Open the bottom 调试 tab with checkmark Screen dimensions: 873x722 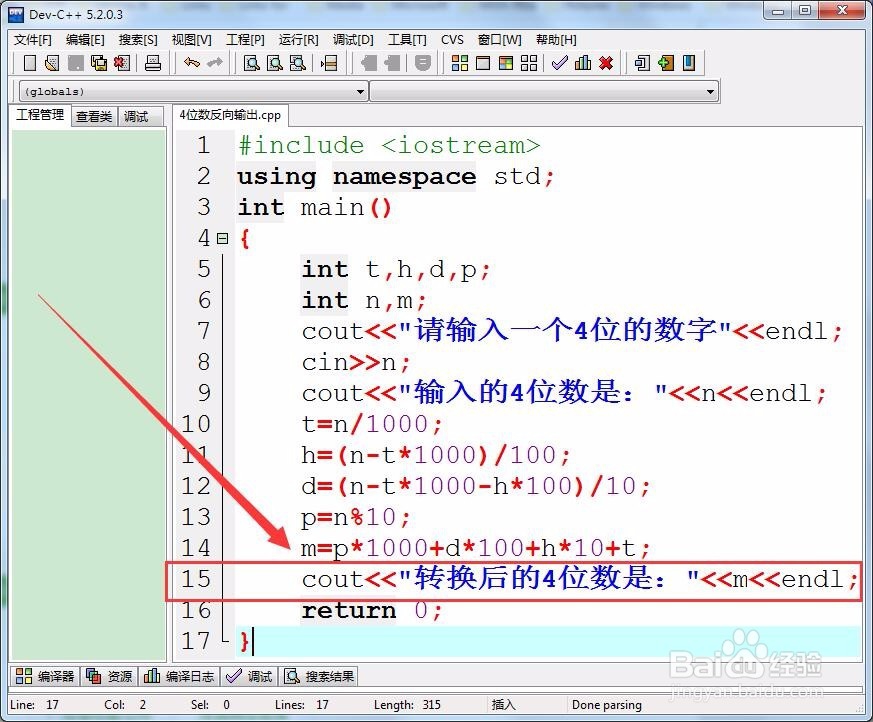click(x=249, y=676)
